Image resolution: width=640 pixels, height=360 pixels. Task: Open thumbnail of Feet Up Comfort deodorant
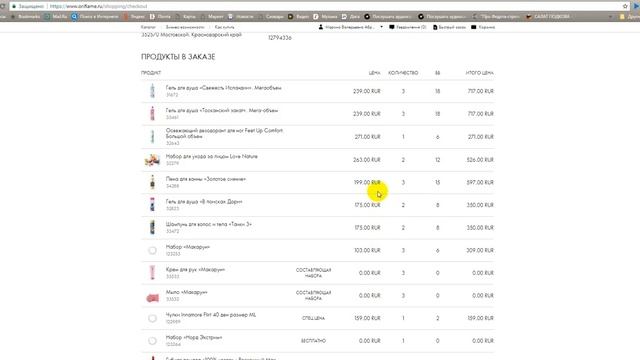click(x=152, y=136)
